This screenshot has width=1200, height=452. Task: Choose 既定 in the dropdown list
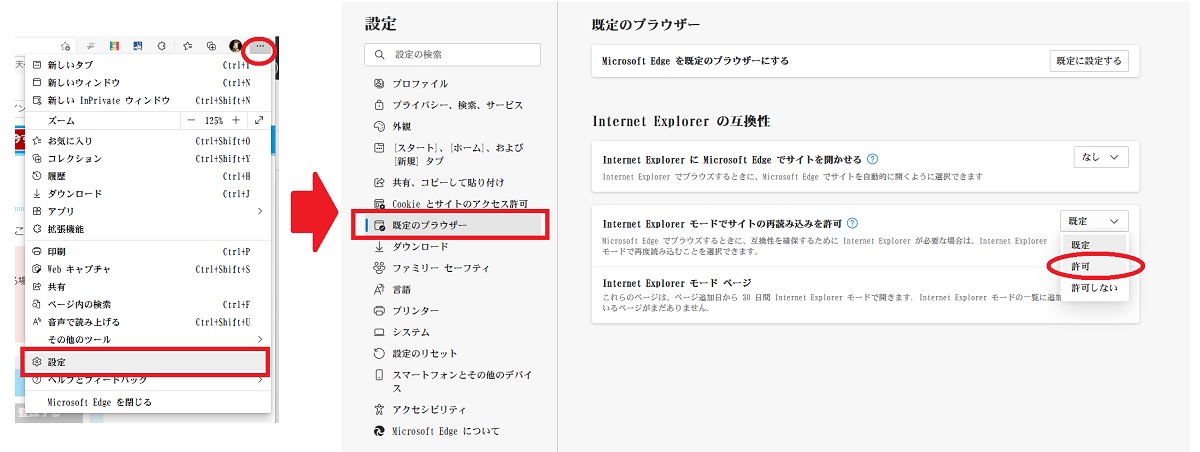[1094, 245]
